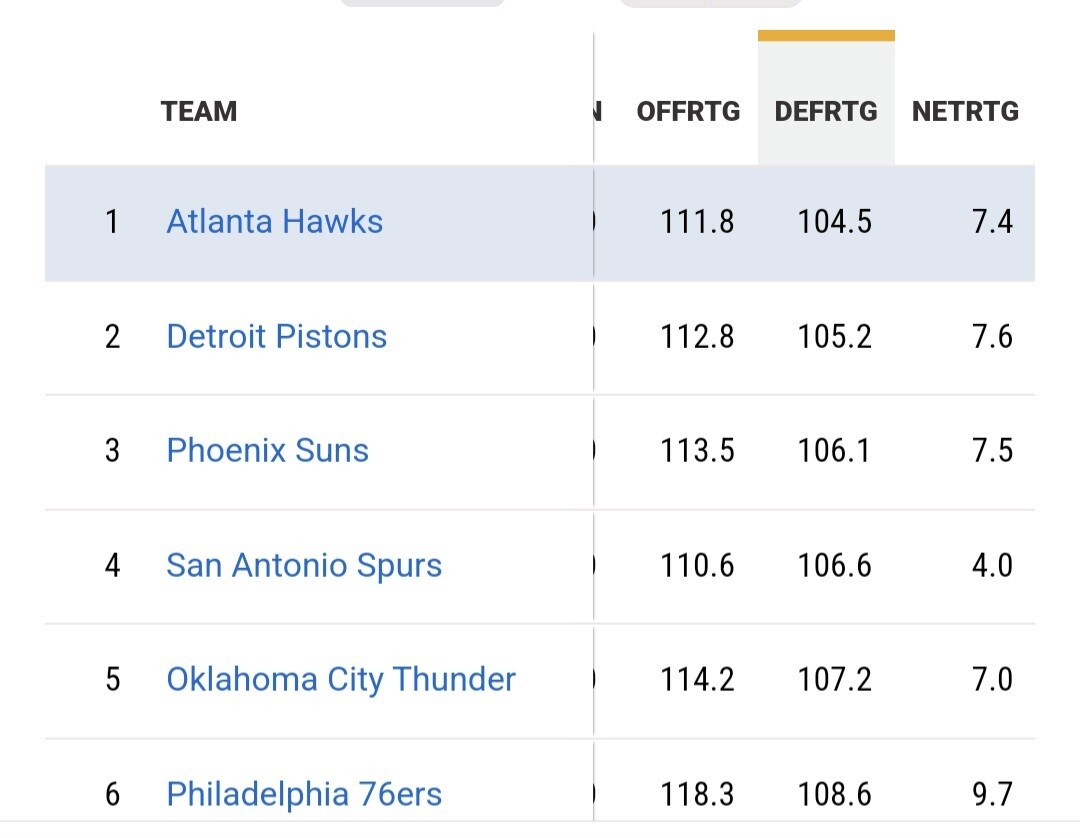Click the TEAM column header
Viewport: 1080px width, 838px height.
pos(199,111)
